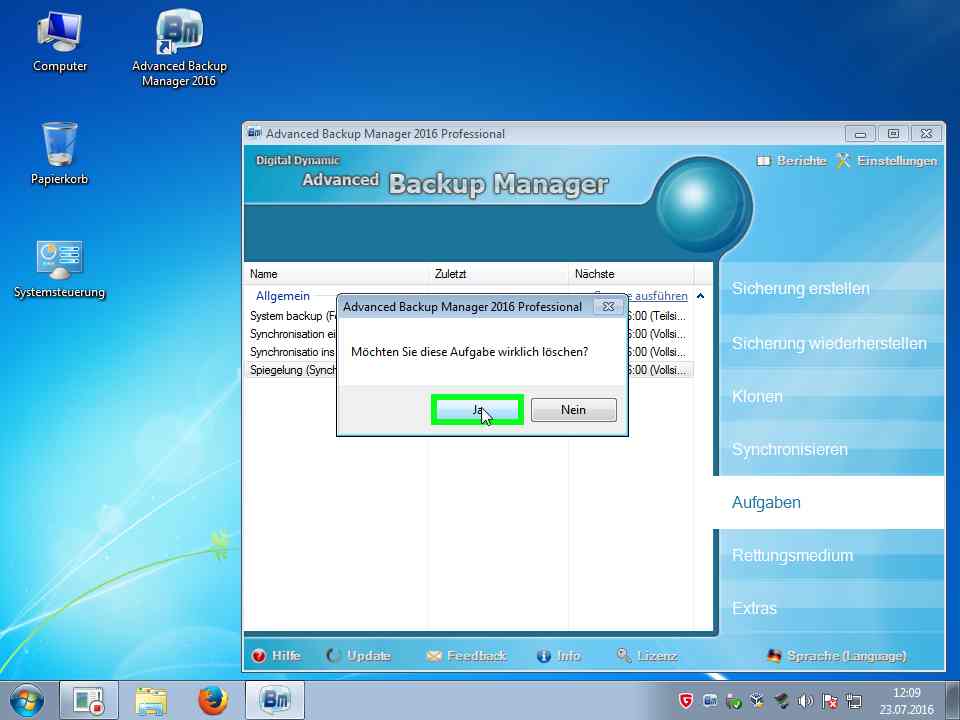This screenshot has width=960, height=720.
Task: Minimize the Advanced Backup Manager window
Action: tap(860, 133)
